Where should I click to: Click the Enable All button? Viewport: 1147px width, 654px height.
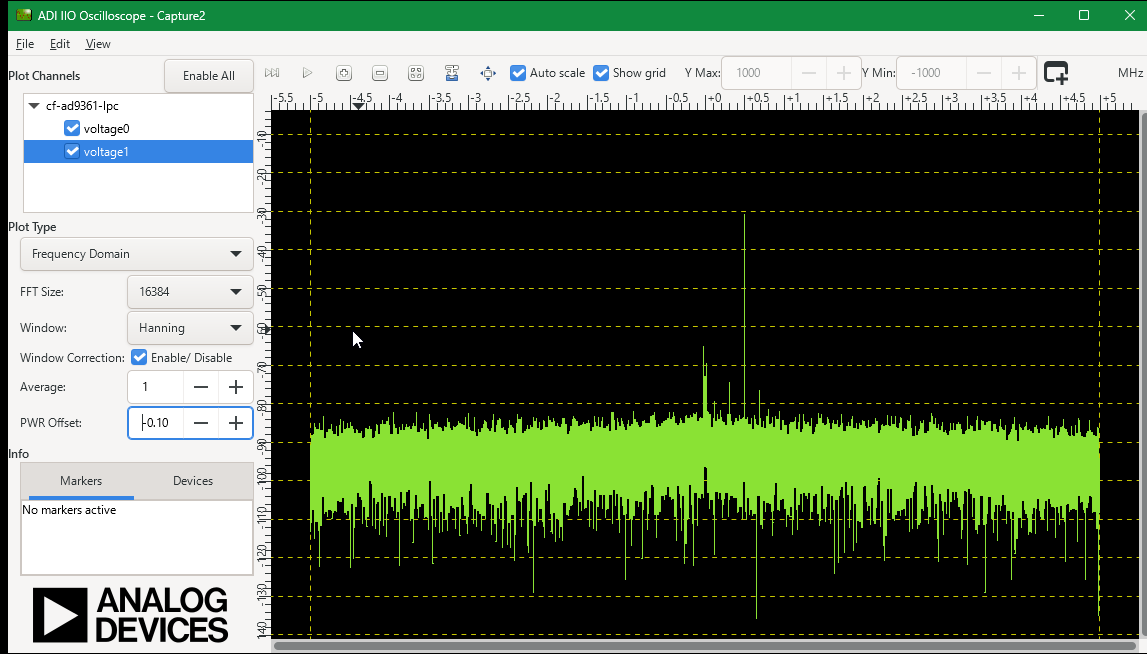coord(208,76)
